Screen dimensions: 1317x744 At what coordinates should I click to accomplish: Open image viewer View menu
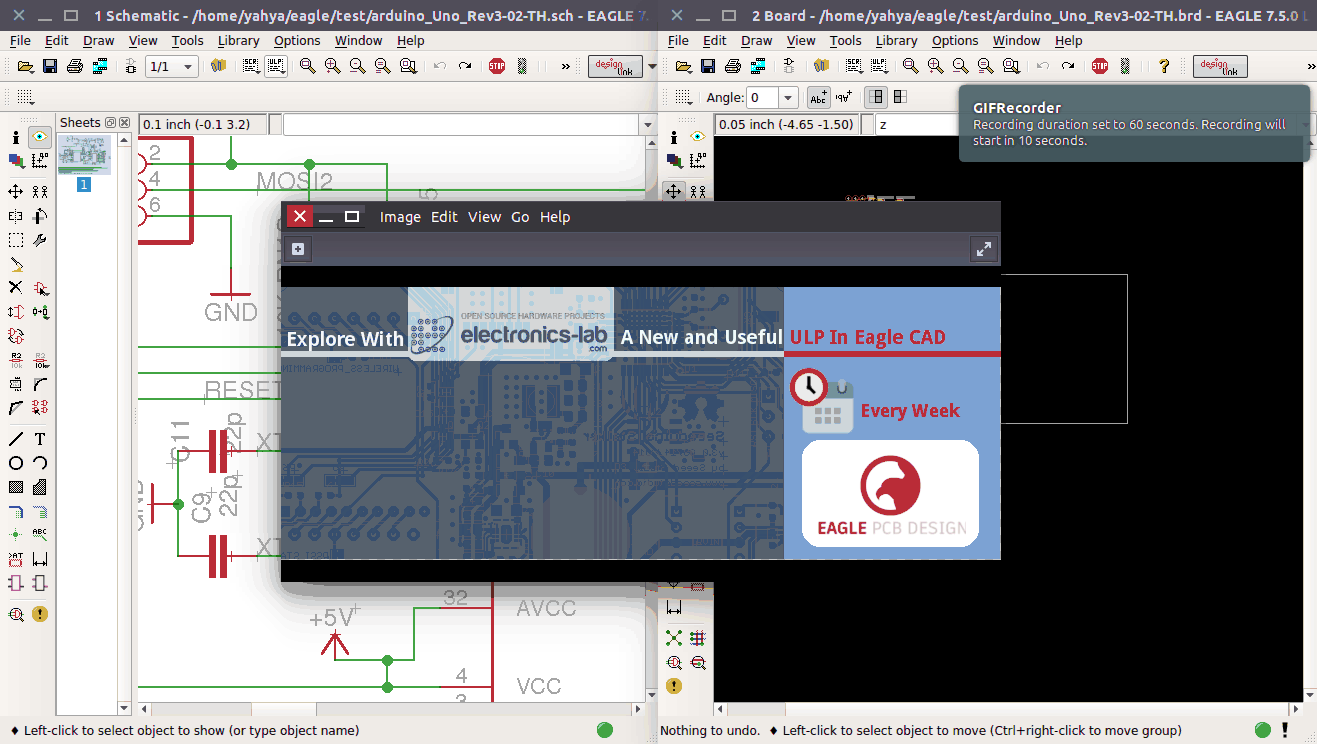click(x=485, y=217)
